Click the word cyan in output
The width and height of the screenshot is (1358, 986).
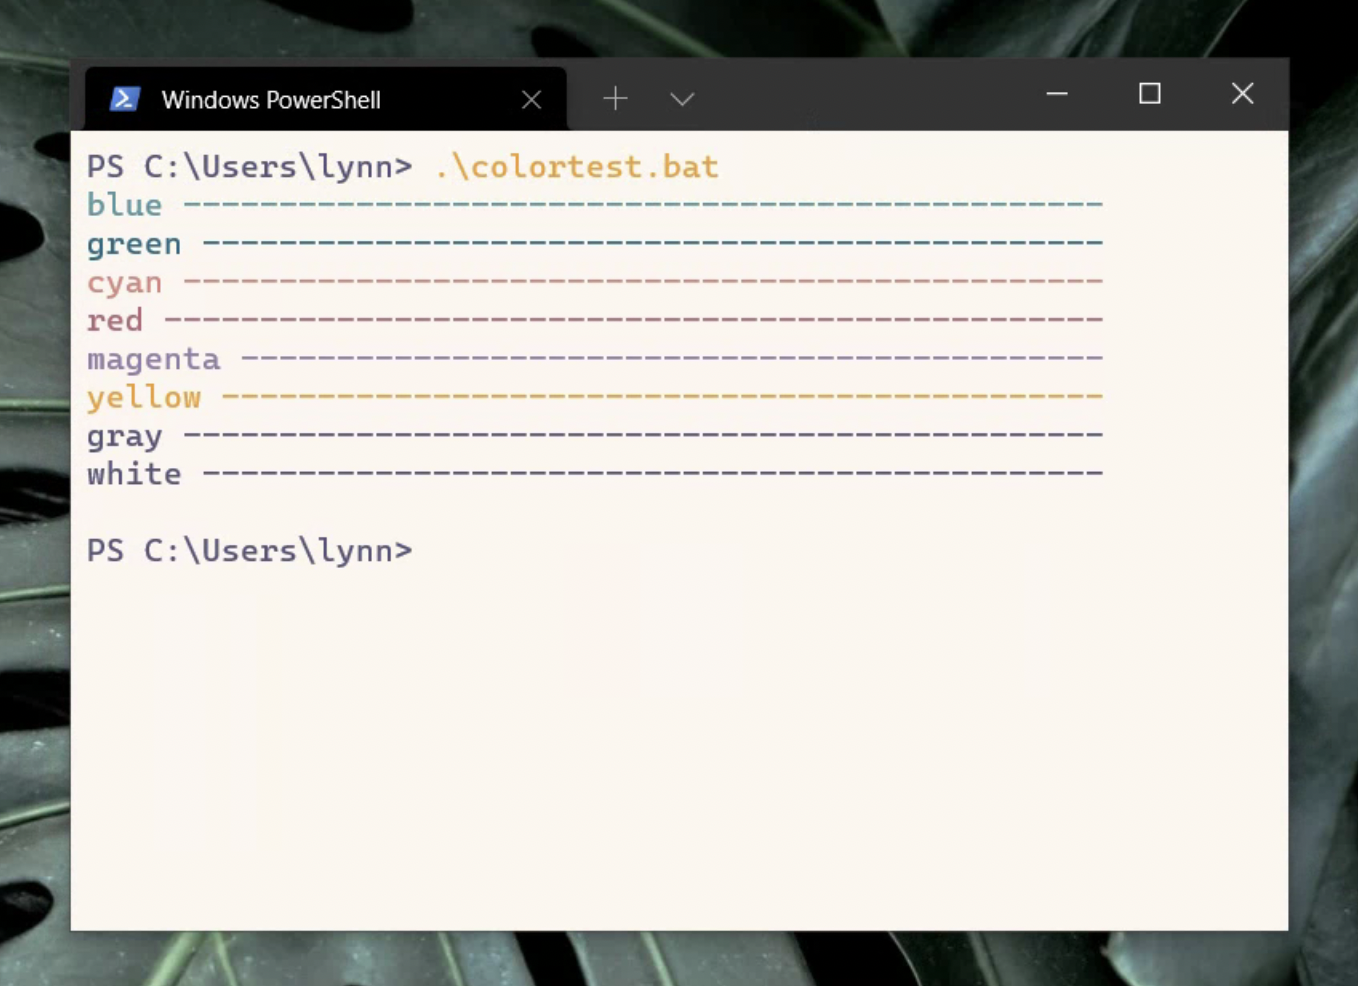click(x=124, y=283)
